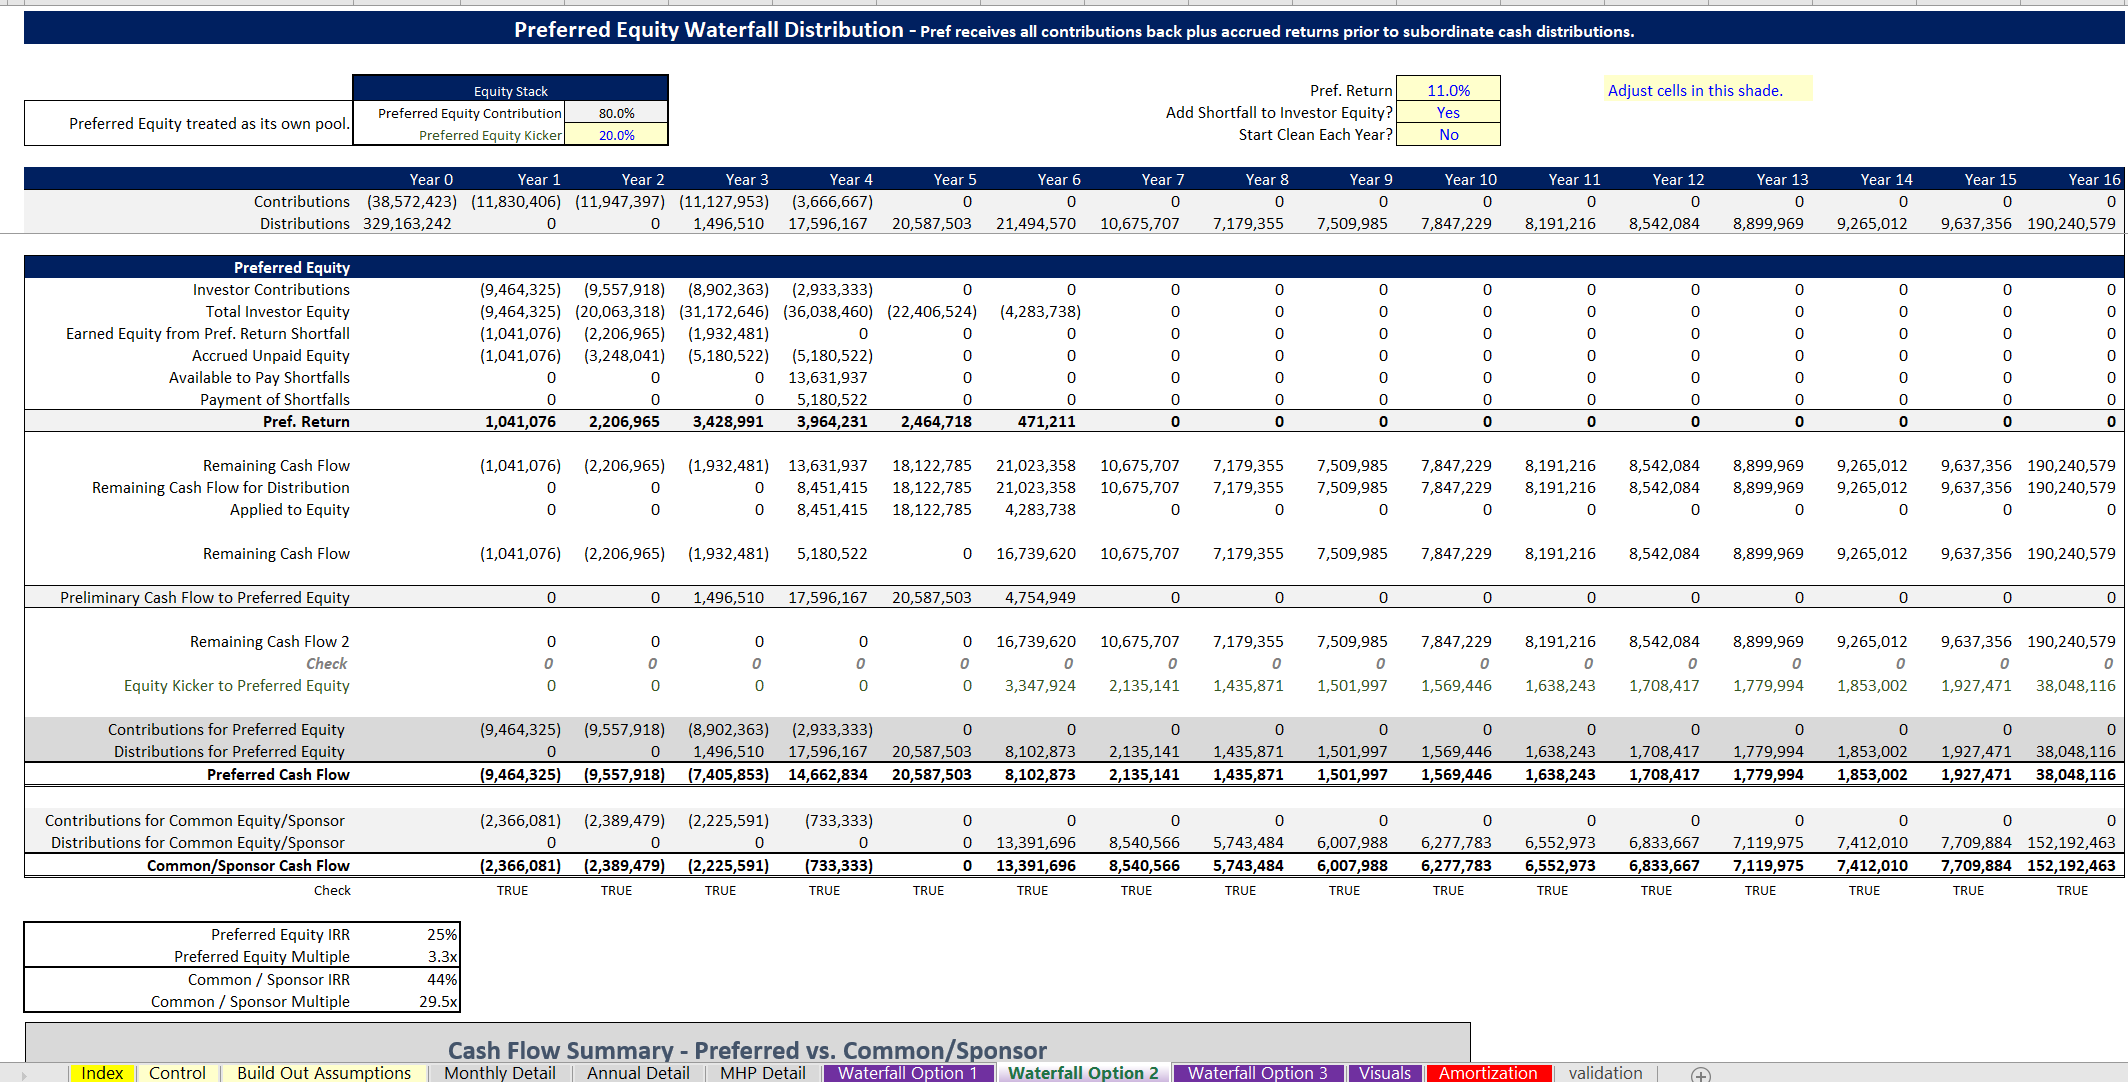Viewport: 2128px width, 1082px height.
Task: Select Waterfall Option 2 tab
Action: [1083, 1073]
